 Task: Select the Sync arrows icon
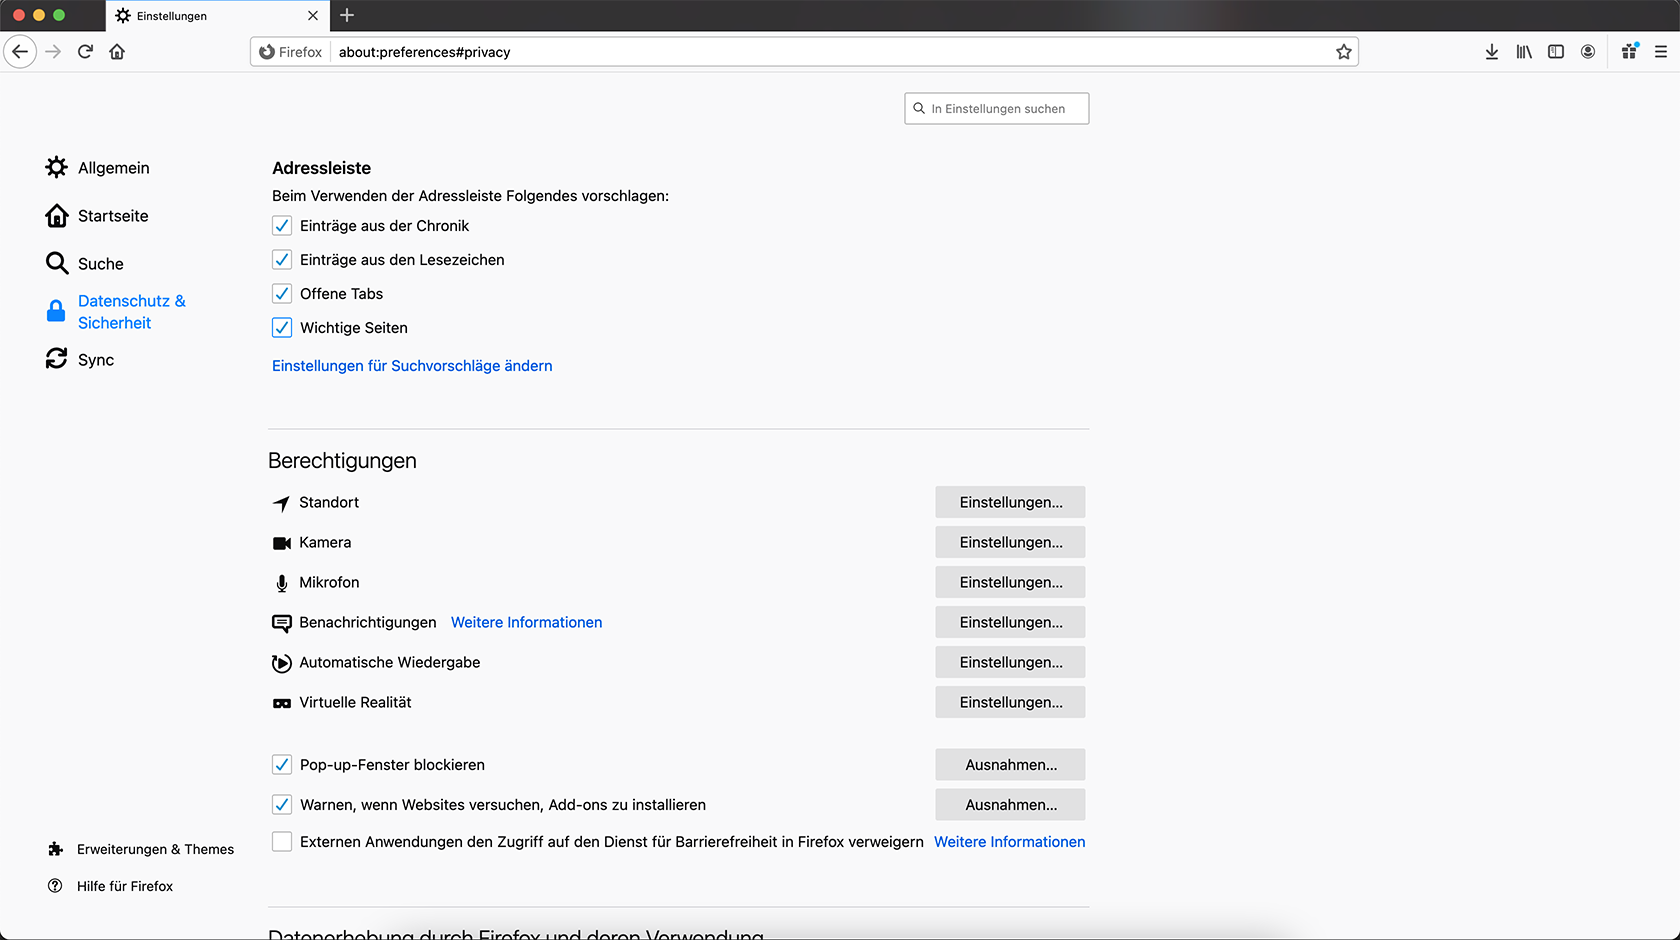tap(57, 359)
